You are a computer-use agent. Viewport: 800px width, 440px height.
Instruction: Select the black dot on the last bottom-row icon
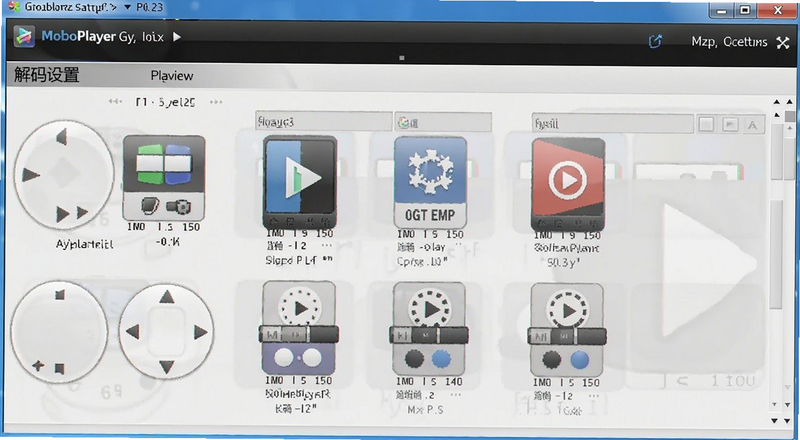(552, 360)
